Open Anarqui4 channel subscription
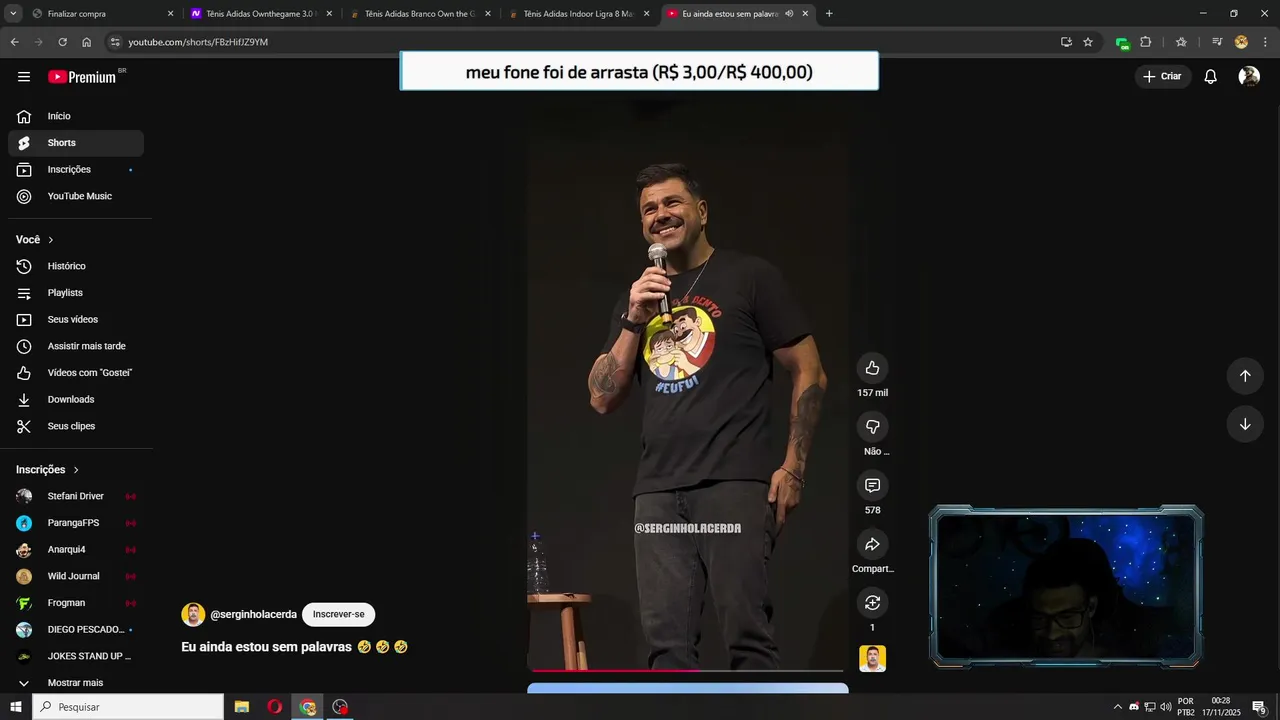The width and height of the screenshot is (1280, 720). coord(76,550)
